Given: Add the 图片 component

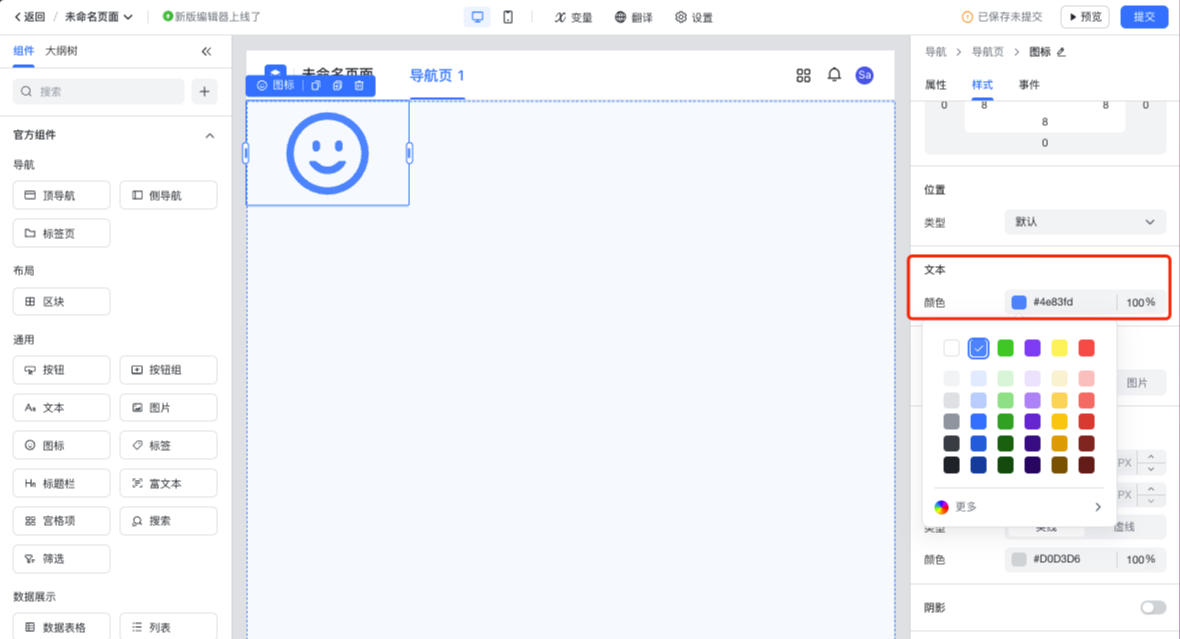Looking at the screenshot, I should (x=169, y=407).
